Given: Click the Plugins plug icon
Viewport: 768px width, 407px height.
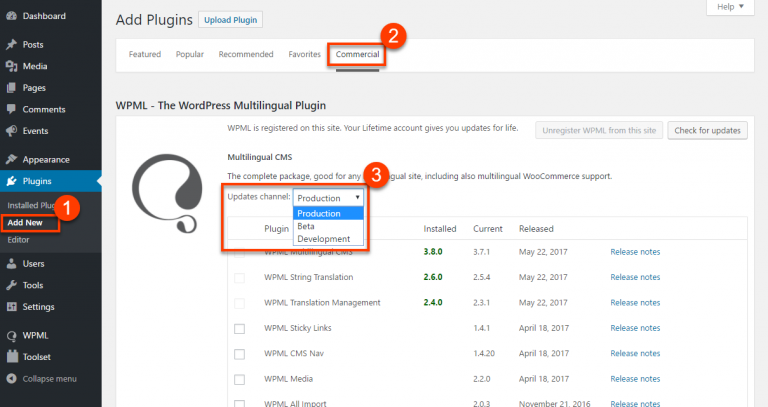Looking at the screenshot, I should pyautogui.click(x=11, y=181).
